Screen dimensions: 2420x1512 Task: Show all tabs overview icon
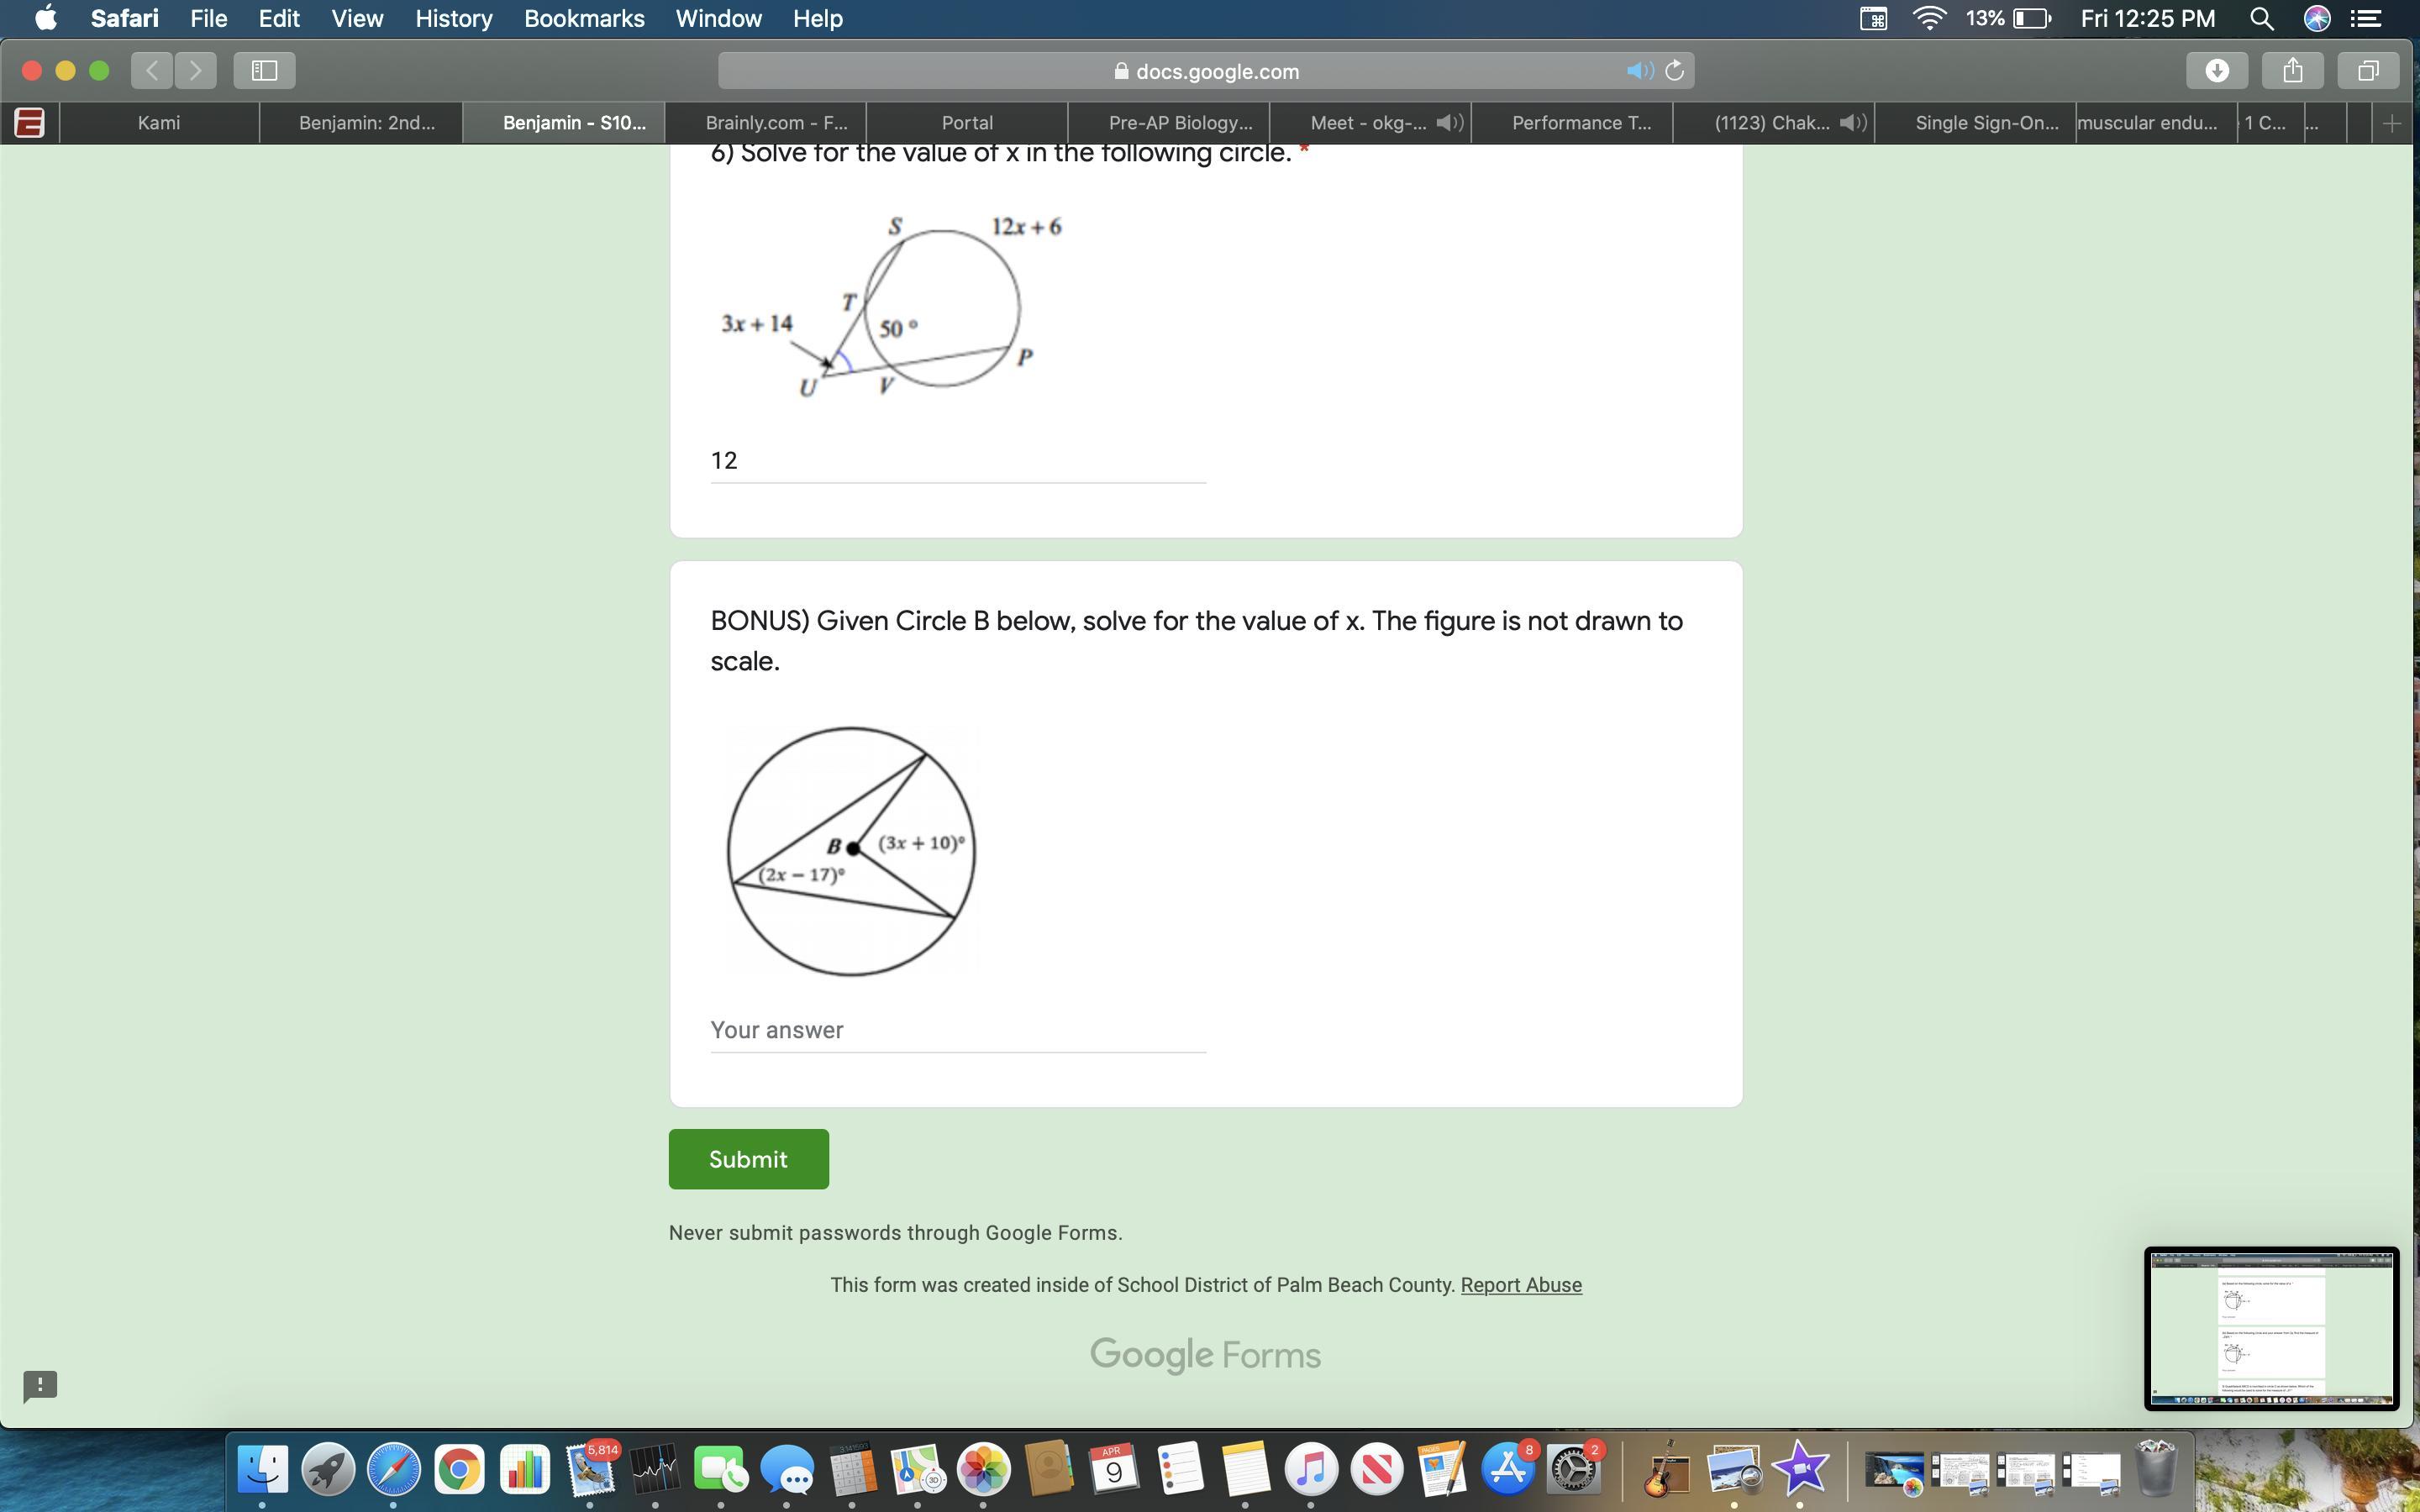[x=2367, y=70]
